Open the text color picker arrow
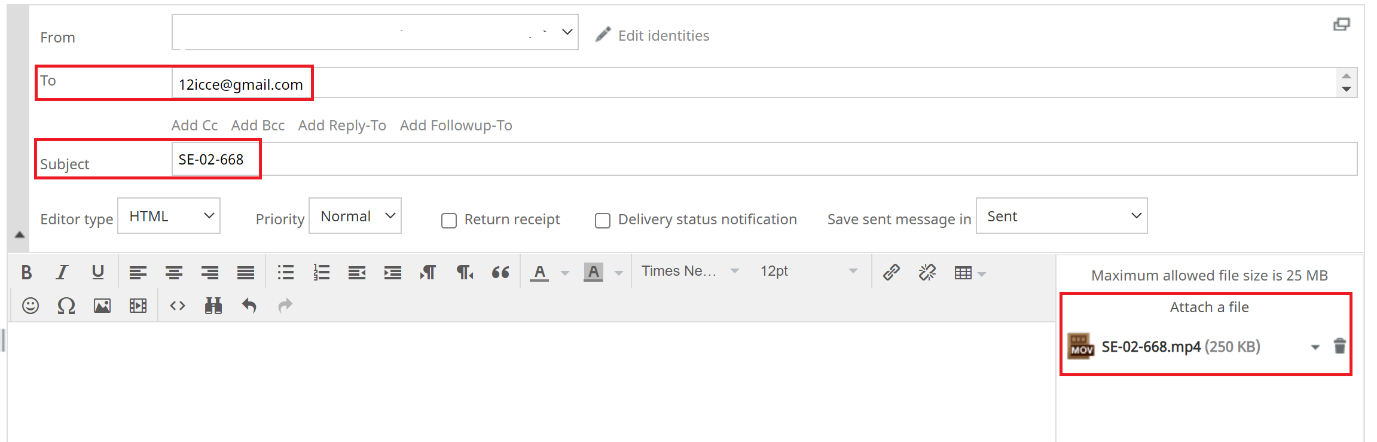 coord(564,272)
